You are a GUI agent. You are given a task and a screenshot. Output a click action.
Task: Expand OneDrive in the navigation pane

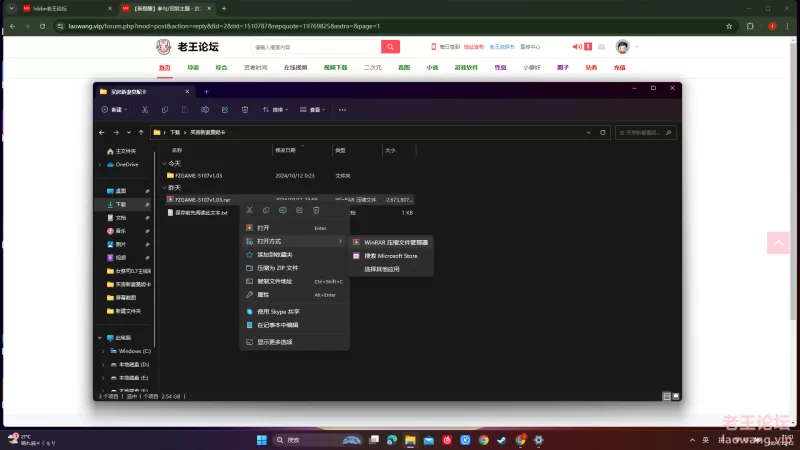[100, 165]
